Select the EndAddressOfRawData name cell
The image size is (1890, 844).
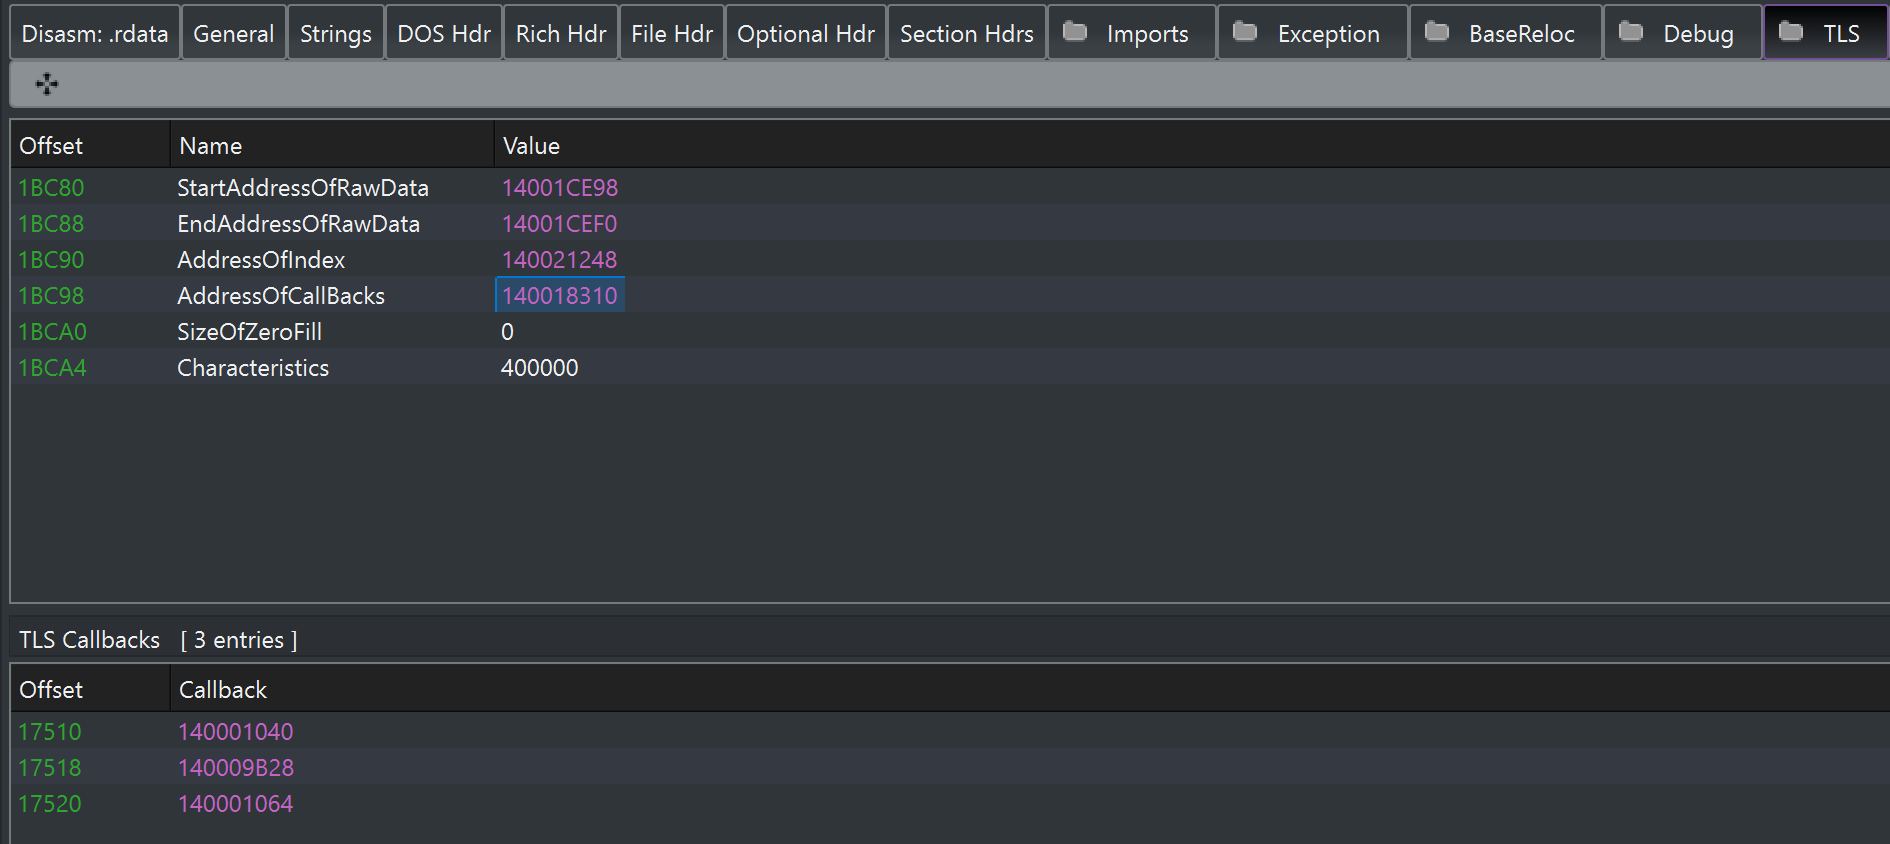click(x=298, y=224)
